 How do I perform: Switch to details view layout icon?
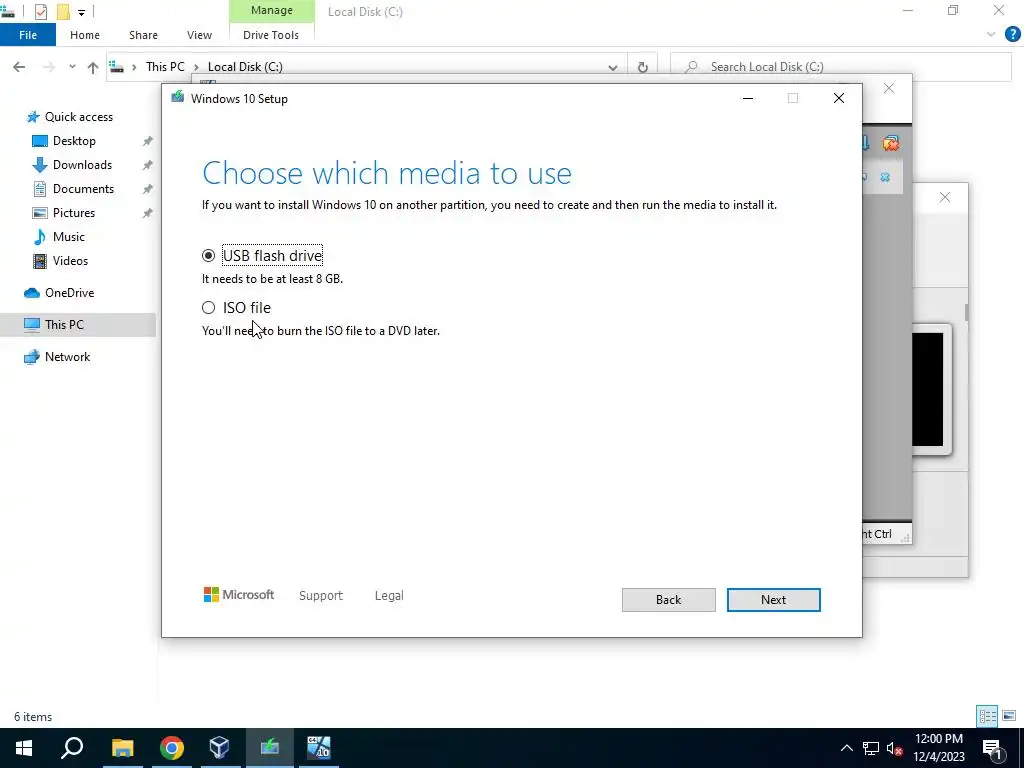click(x=987, y=716)
